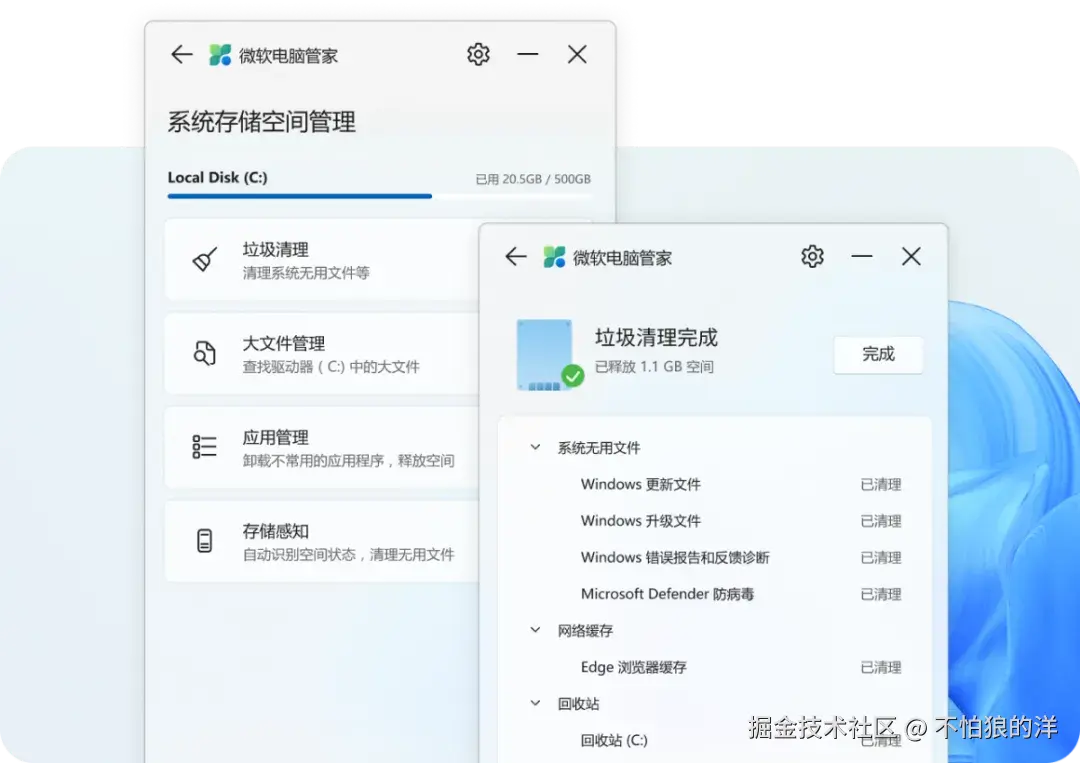1080x763 pixels.
Task: Select Windows 更新文件 row
Action: click(x=714, y=484)
